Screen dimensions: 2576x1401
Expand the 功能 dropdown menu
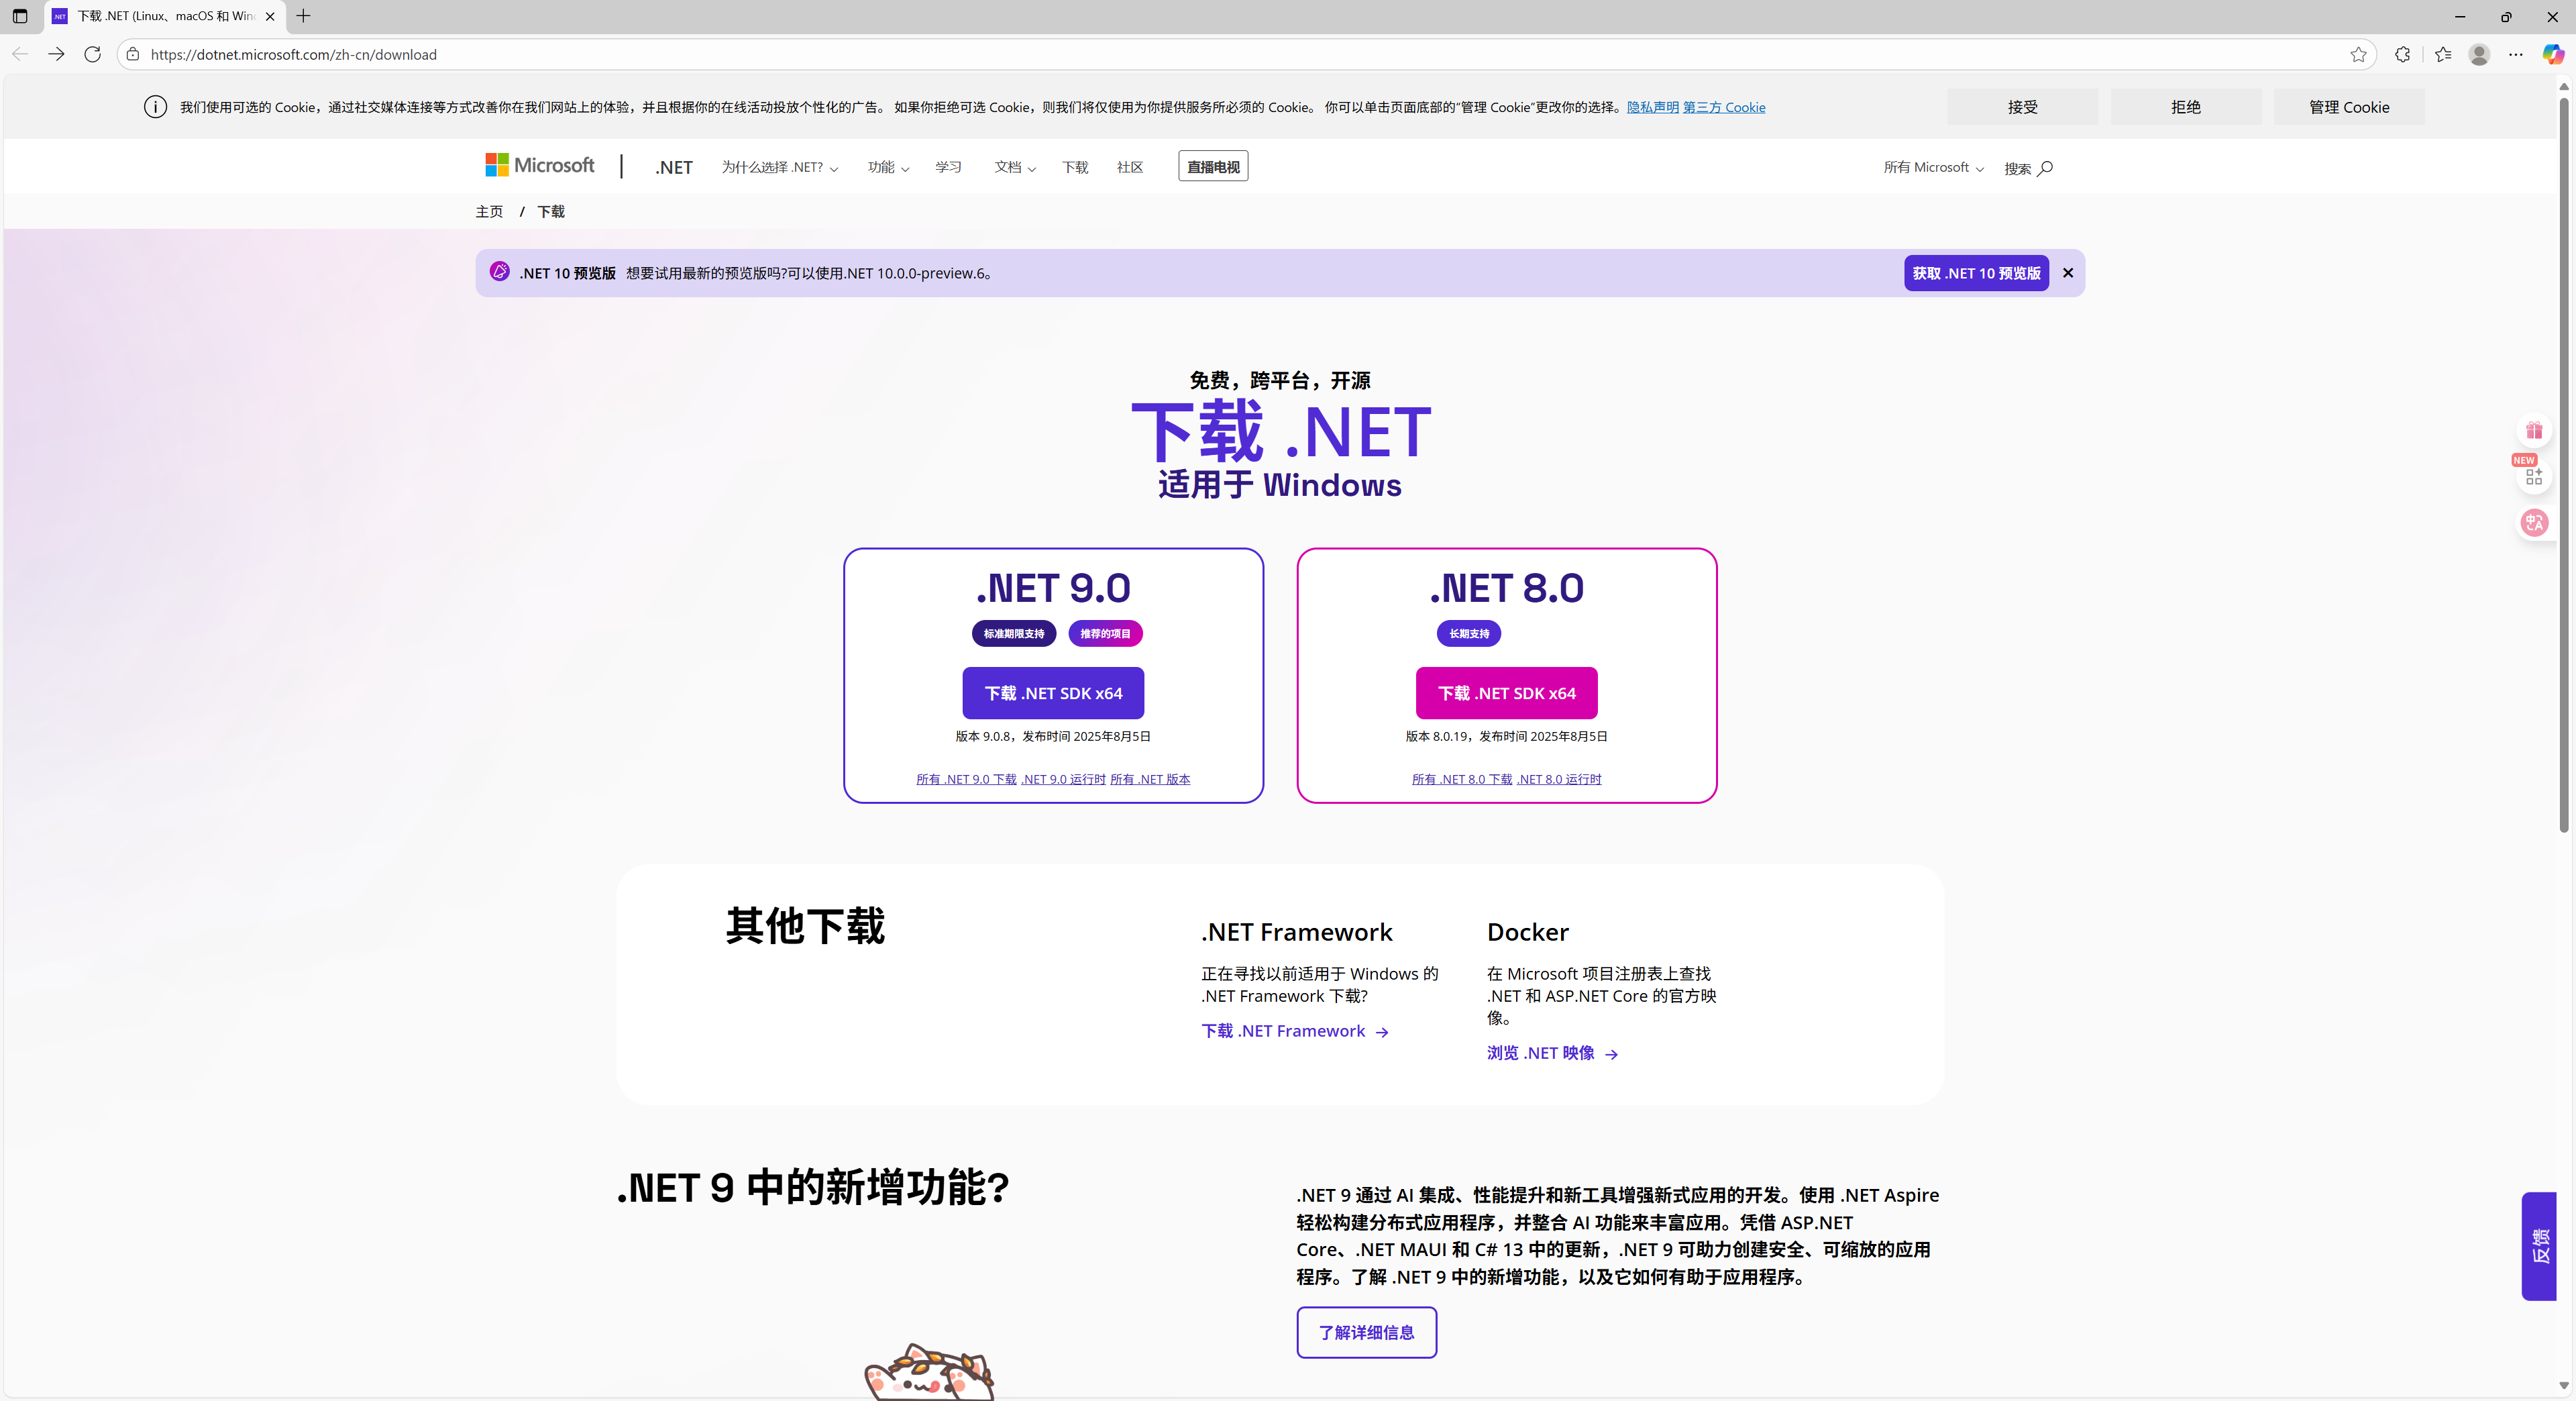[x=888, y=167]
